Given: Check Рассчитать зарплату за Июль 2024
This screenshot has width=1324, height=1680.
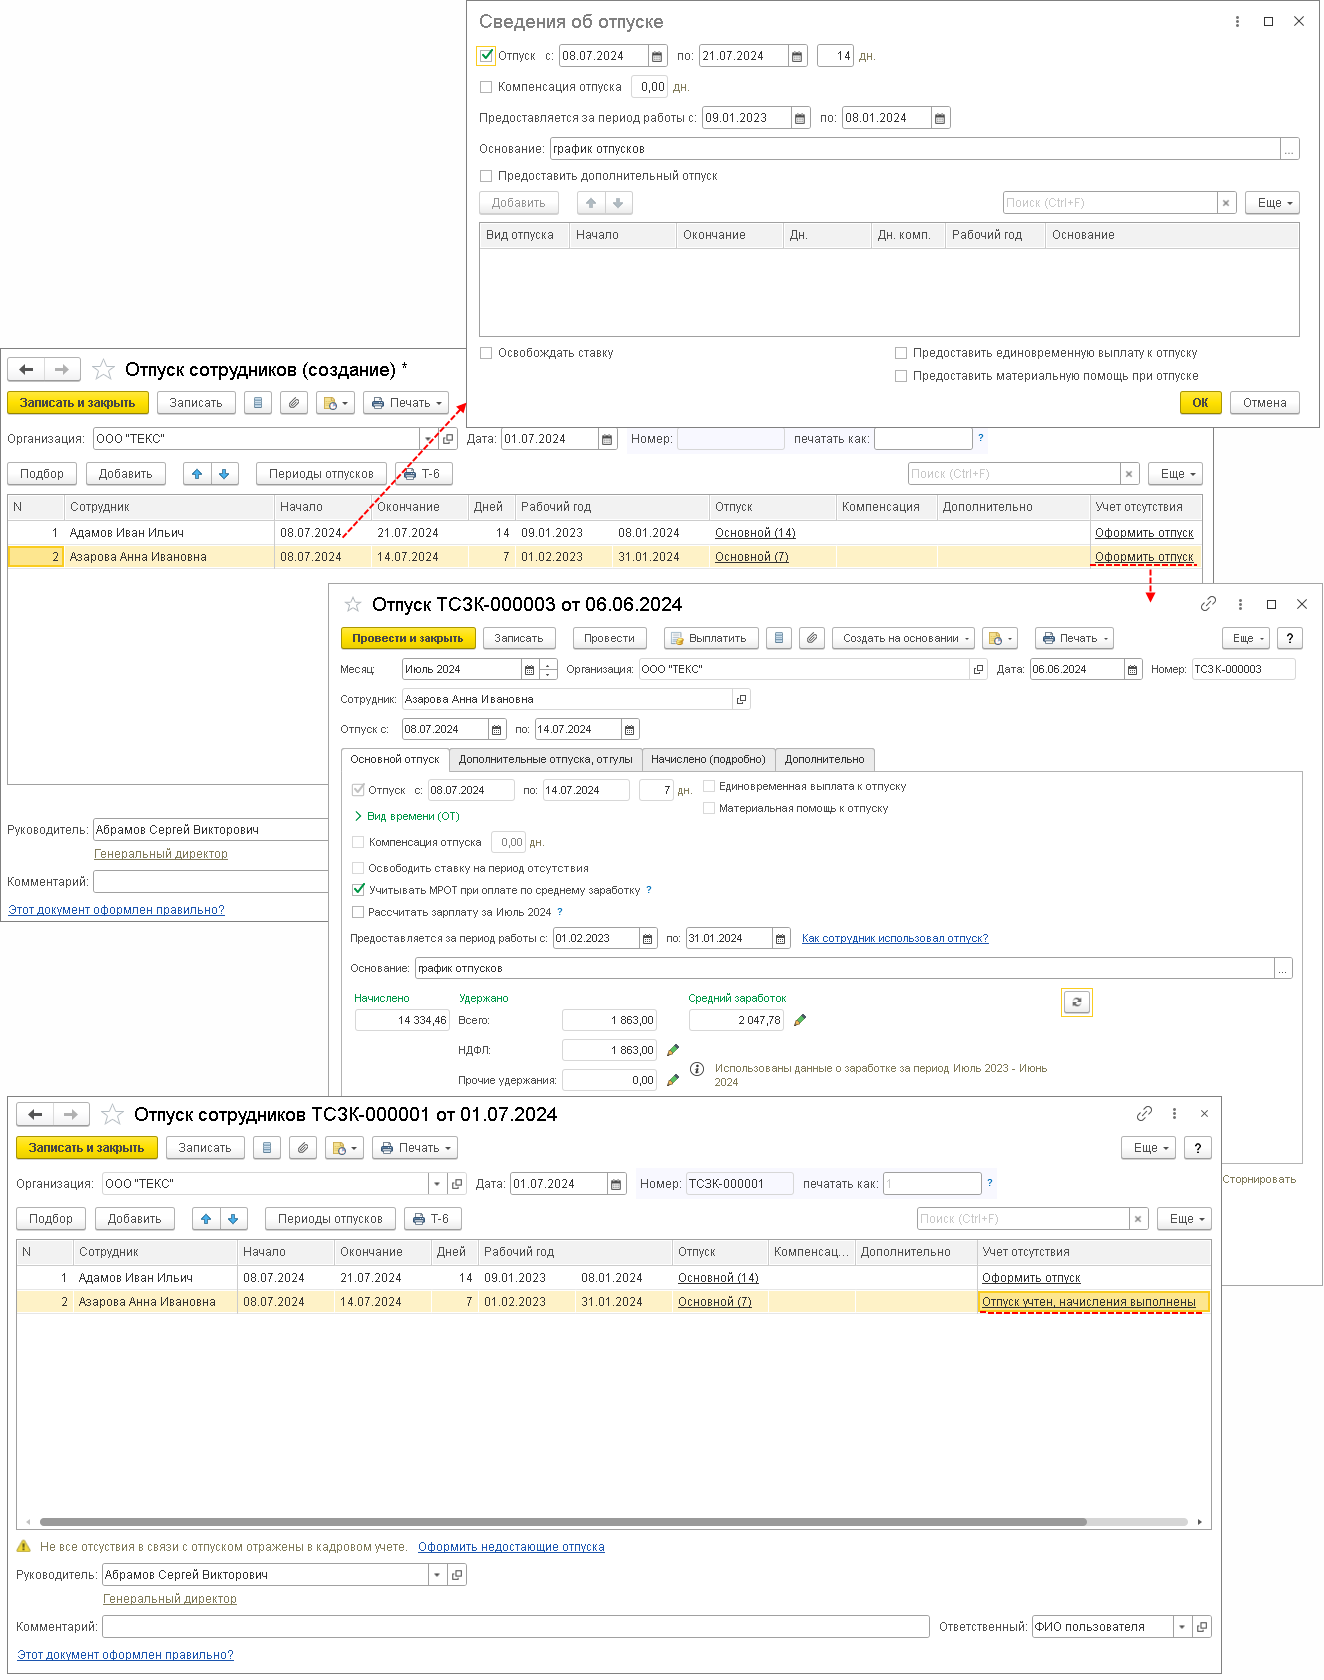Looking at the screenshot, I should (x=358, y=912).
